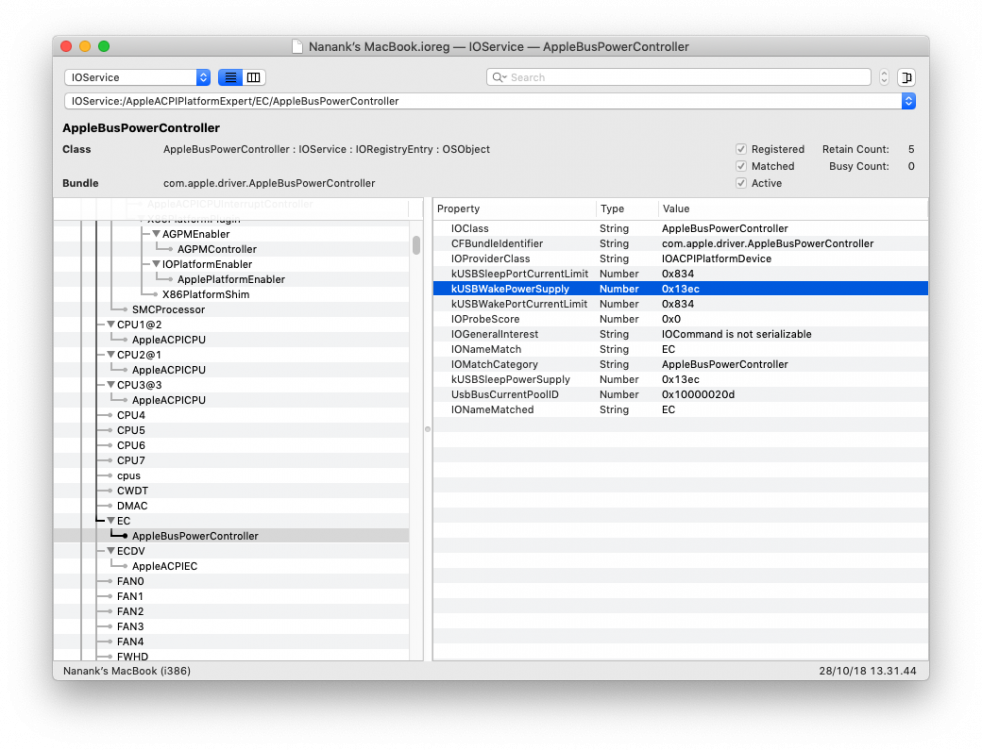
Task: Select the FAN4 tree item
Action: pos(130,641)
